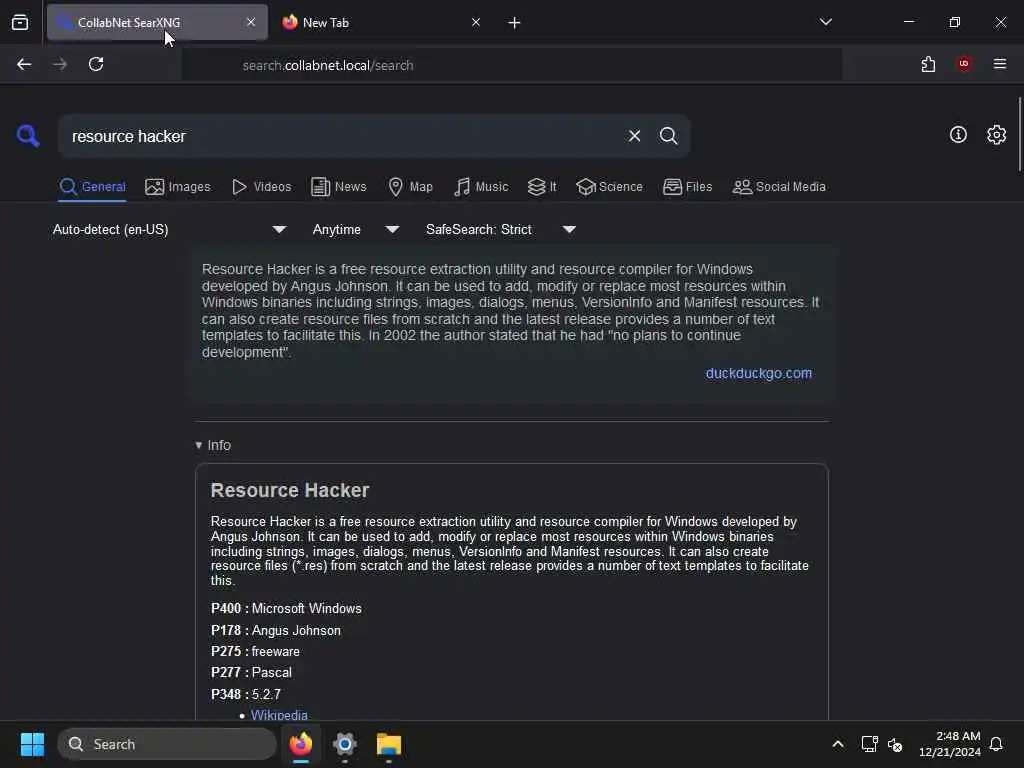Clear the search query with the X

point(634,136)
